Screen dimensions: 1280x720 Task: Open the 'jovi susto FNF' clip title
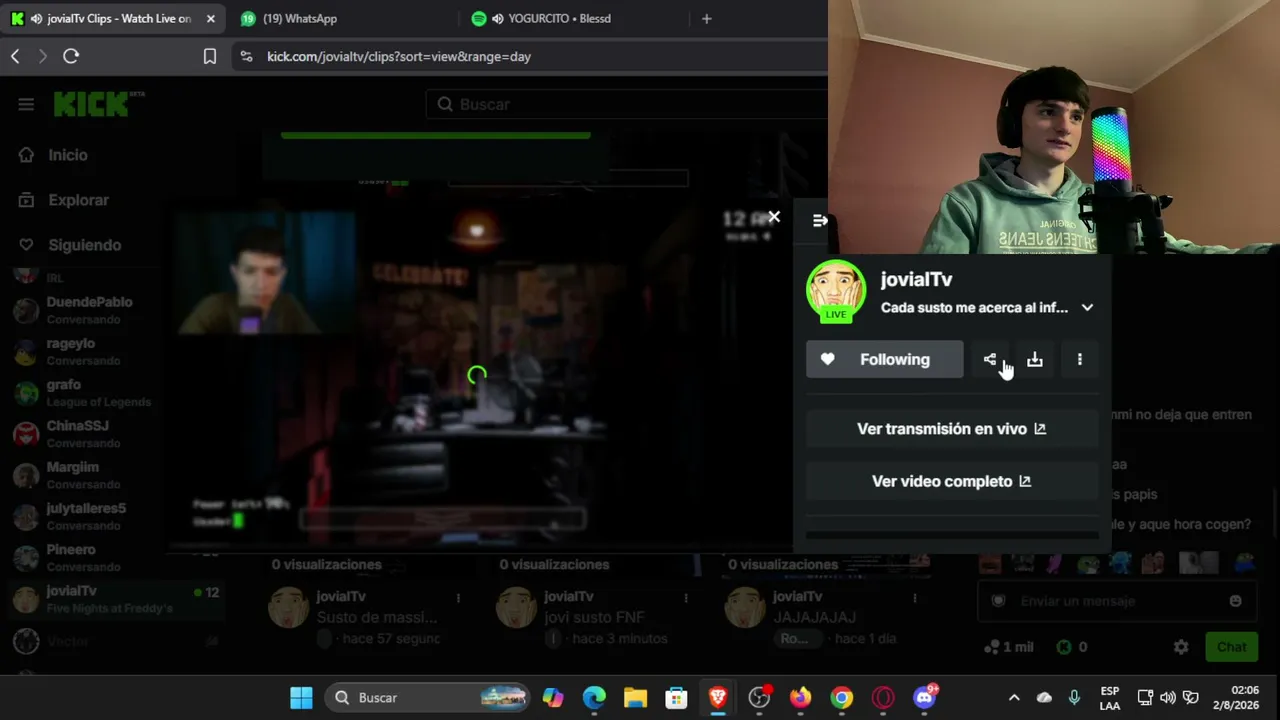tap(594, 617)
